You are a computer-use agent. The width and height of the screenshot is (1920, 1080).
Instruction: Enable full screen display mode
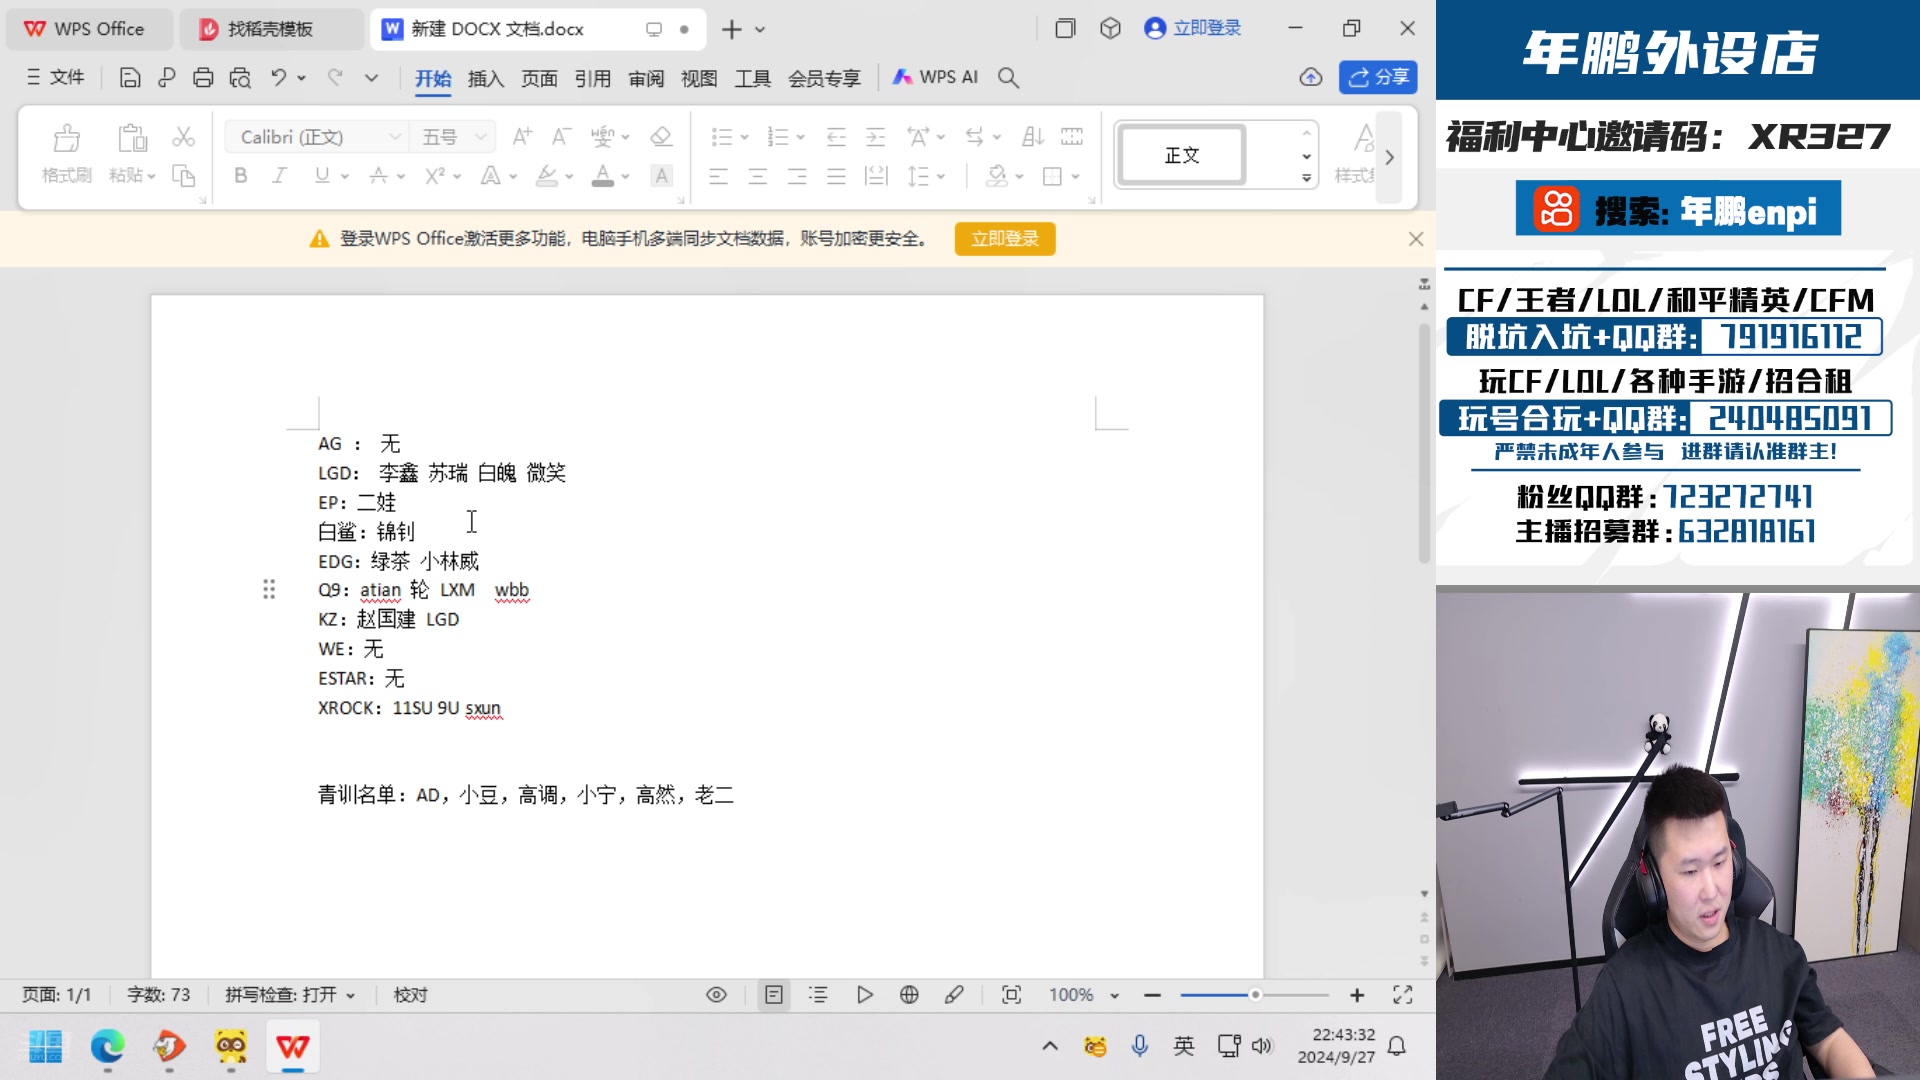pos(1401,994)
